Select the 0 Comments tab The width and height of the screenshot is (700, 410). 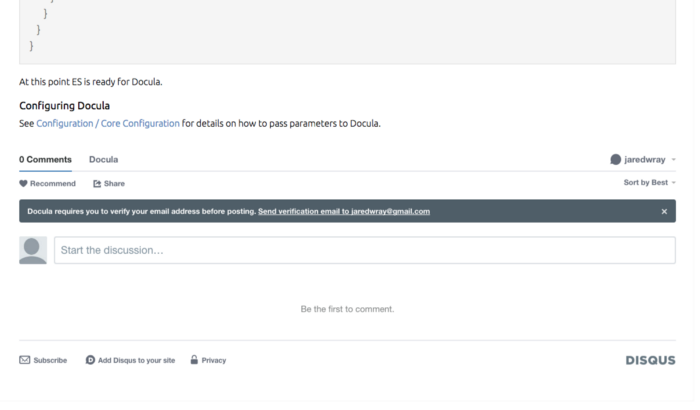45,159
